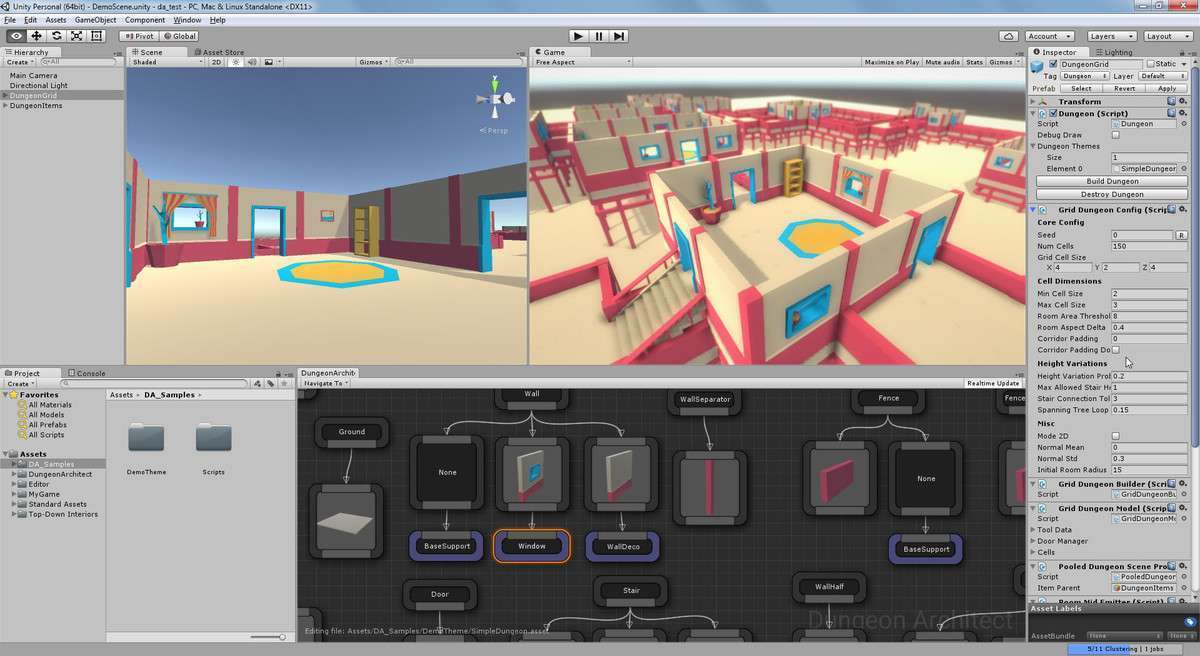Screen dimensions: 1200x656
Task: Select the Scale tool
Action: (x=76, y=36)
